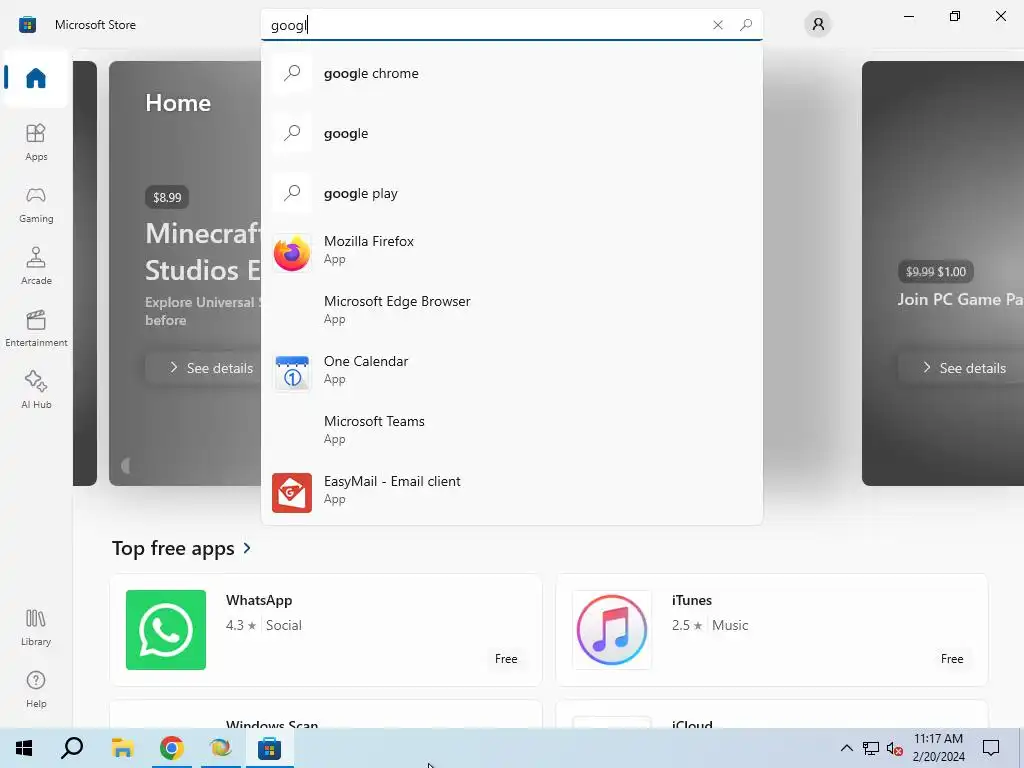Switch to Microsoft Store taskbar icon
Viewport: 1024px width, 768px height.
pos(269,748)
